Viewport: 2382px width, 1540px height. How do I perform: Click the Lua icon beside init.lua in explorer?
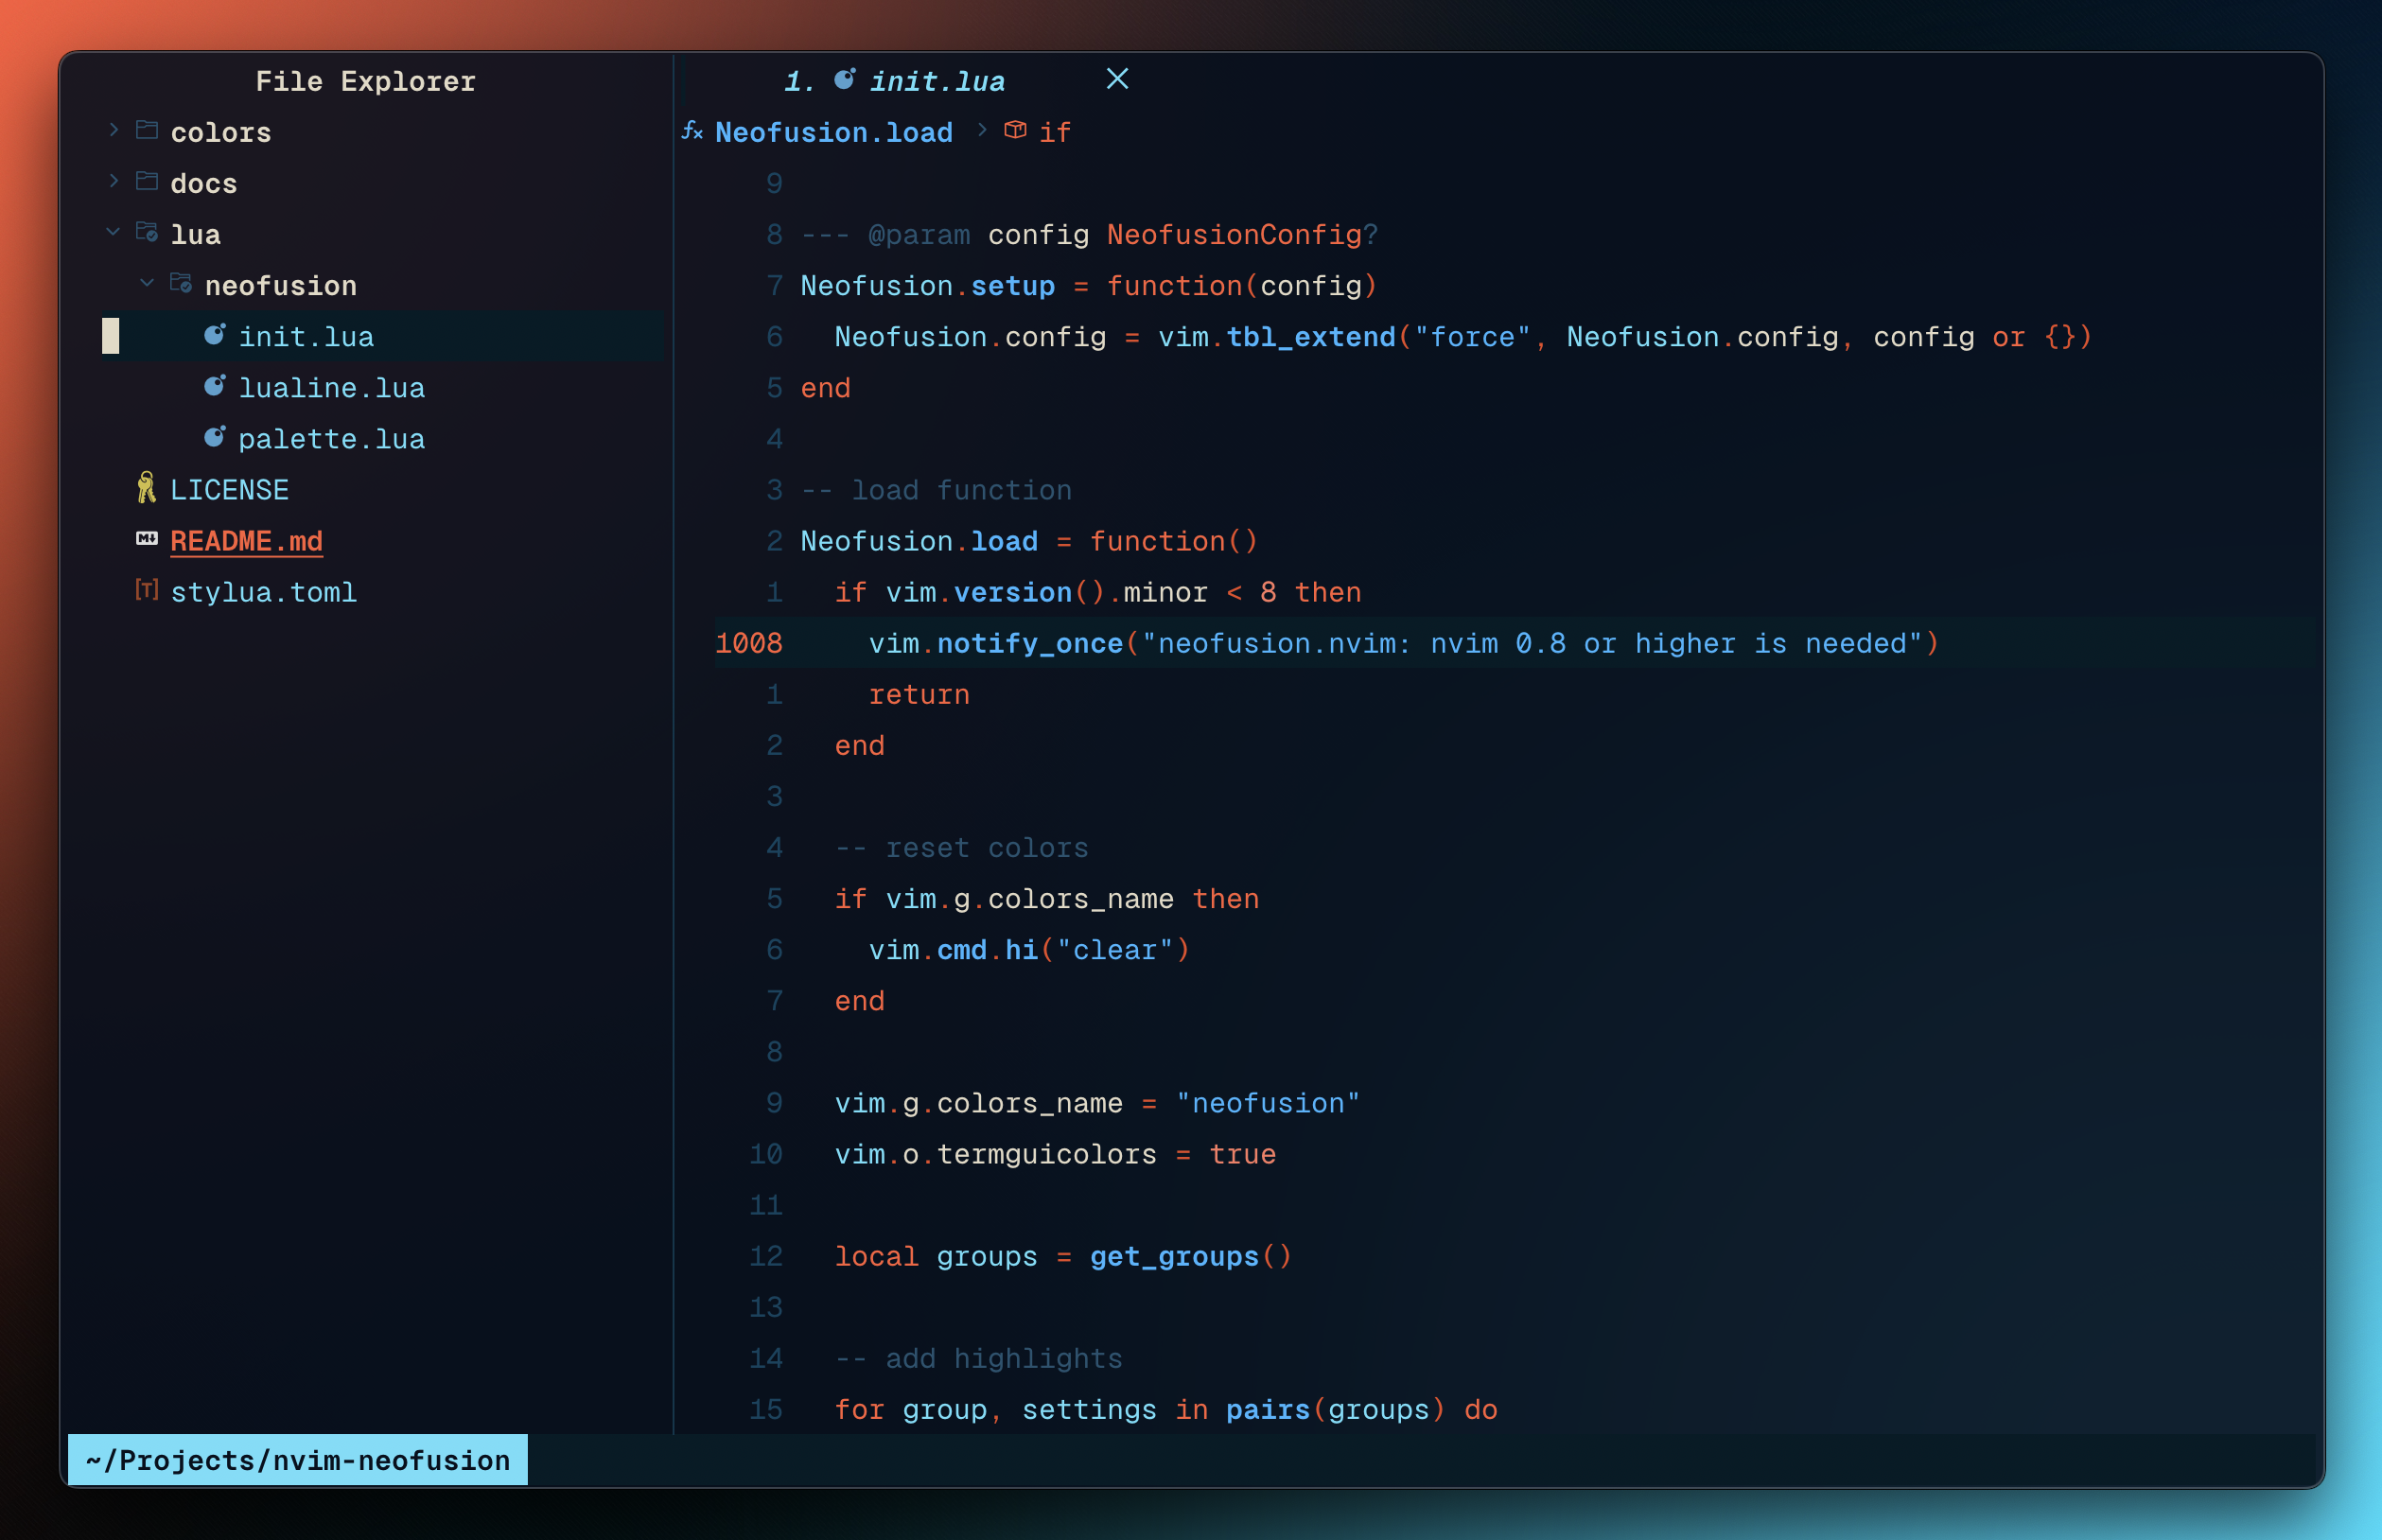point(214,335)
